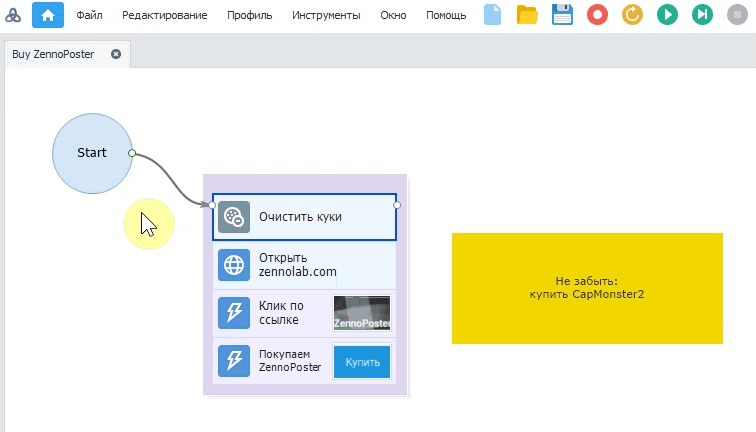Click the lightning icon of Клик по ссылке
This screenshot has height=432, width=756.
point(234,312)
